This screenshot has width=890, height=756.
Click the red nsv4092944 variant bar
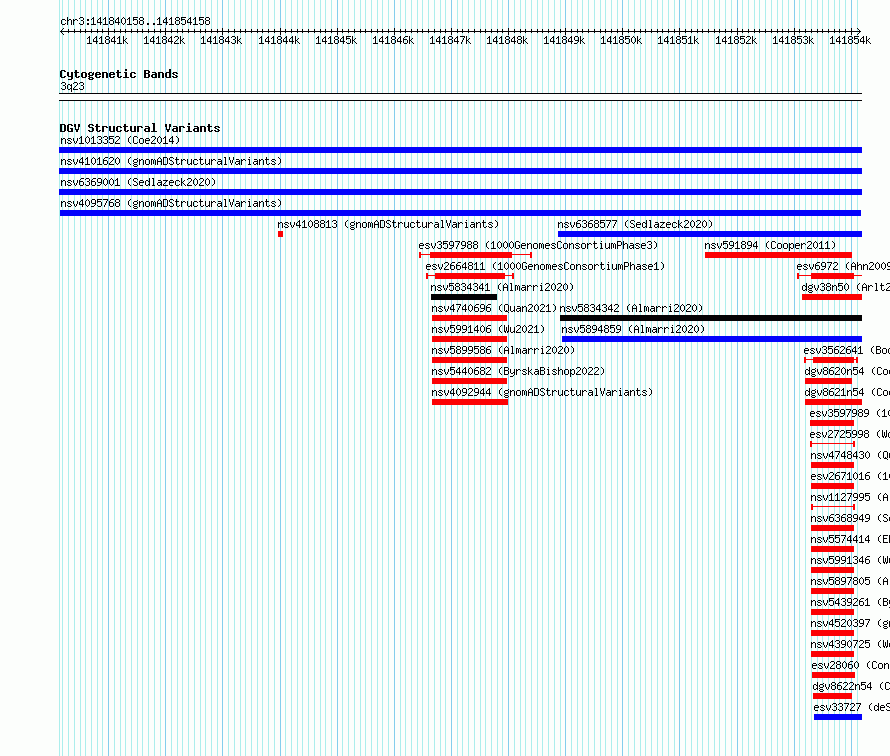tap(470, 402)
